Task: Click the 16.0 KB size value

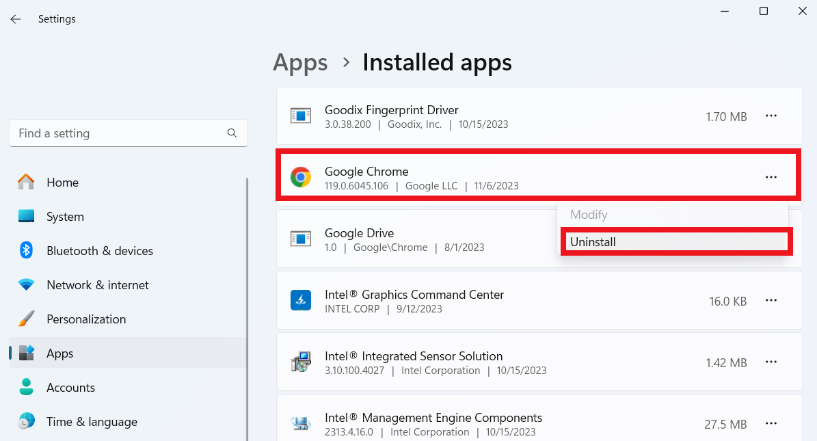Action: coord(728,301)
